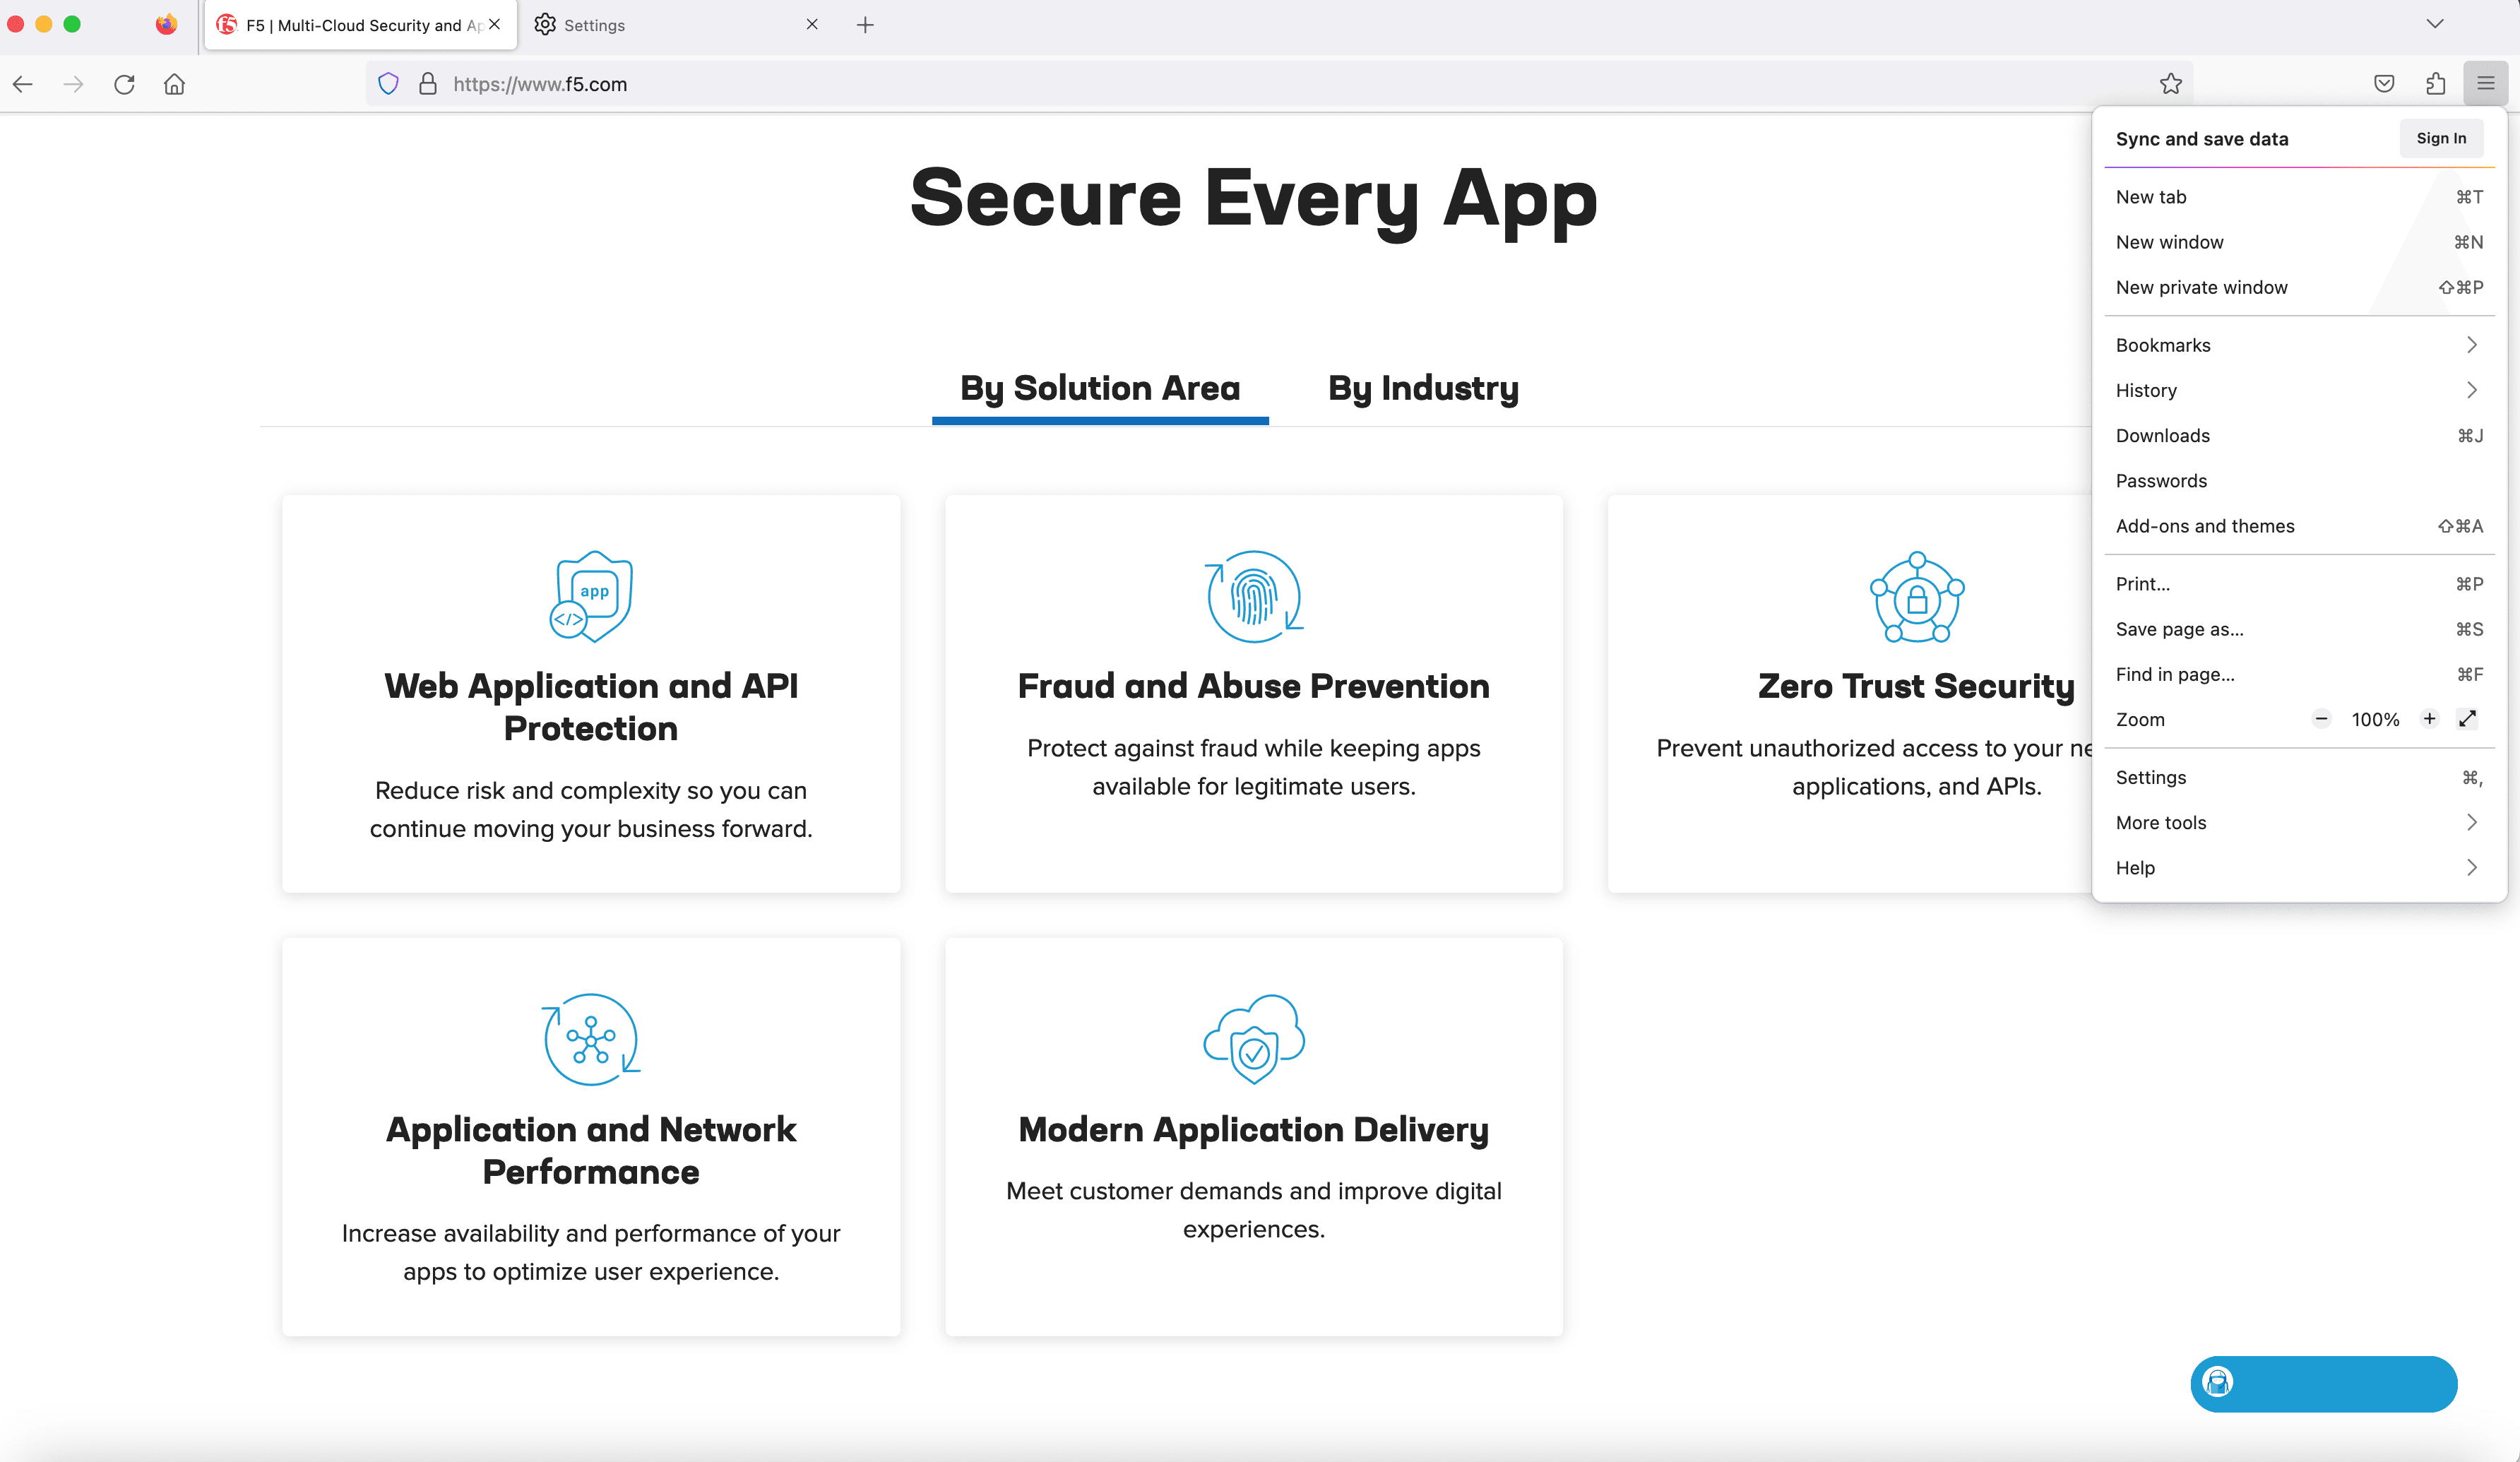Screen dimensions: 2520x1462
Task: Select Find in page... menu item
Action: point(2299,674)
